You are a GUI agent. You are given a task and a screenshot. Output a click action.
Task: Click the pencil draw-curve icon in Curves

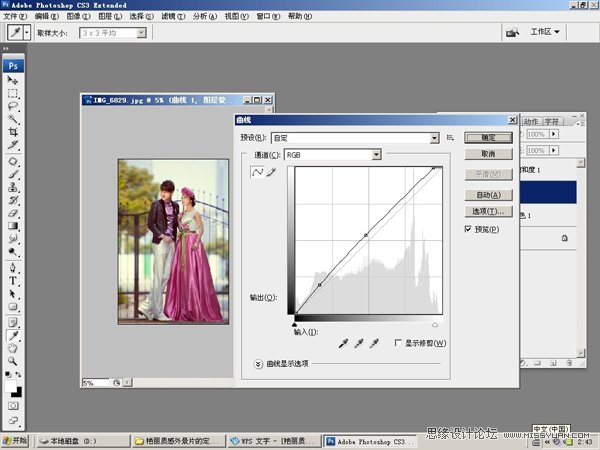tap(270, 173)
